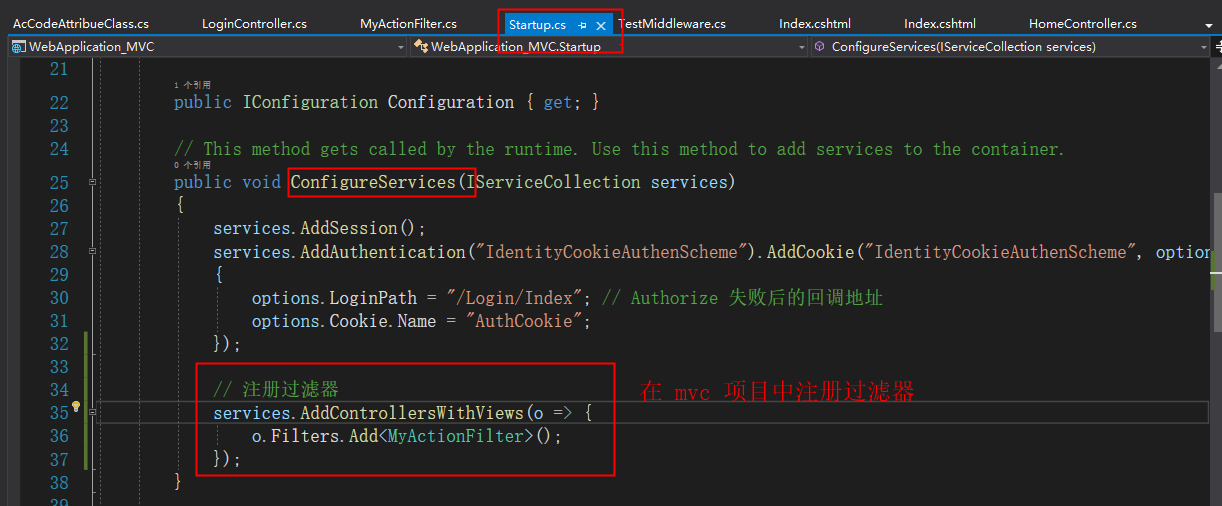Switch to the AcCodeAttribueClass.cs tab
Screen dimensions: 1222x506
point(81,24)
